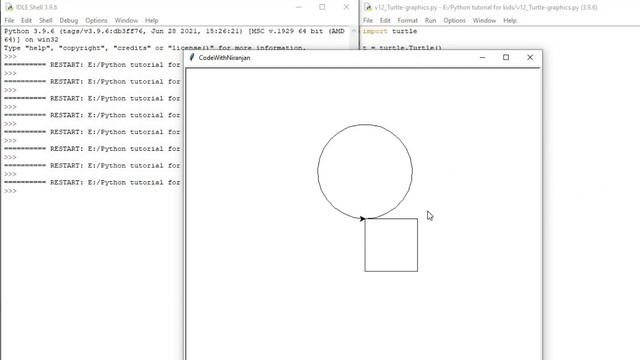Maximize the CodeWithNiranjan turtle window
Image resolution: width=640 pixels, height=360 pixels.
pyautogui.click(x=506, y=58)
